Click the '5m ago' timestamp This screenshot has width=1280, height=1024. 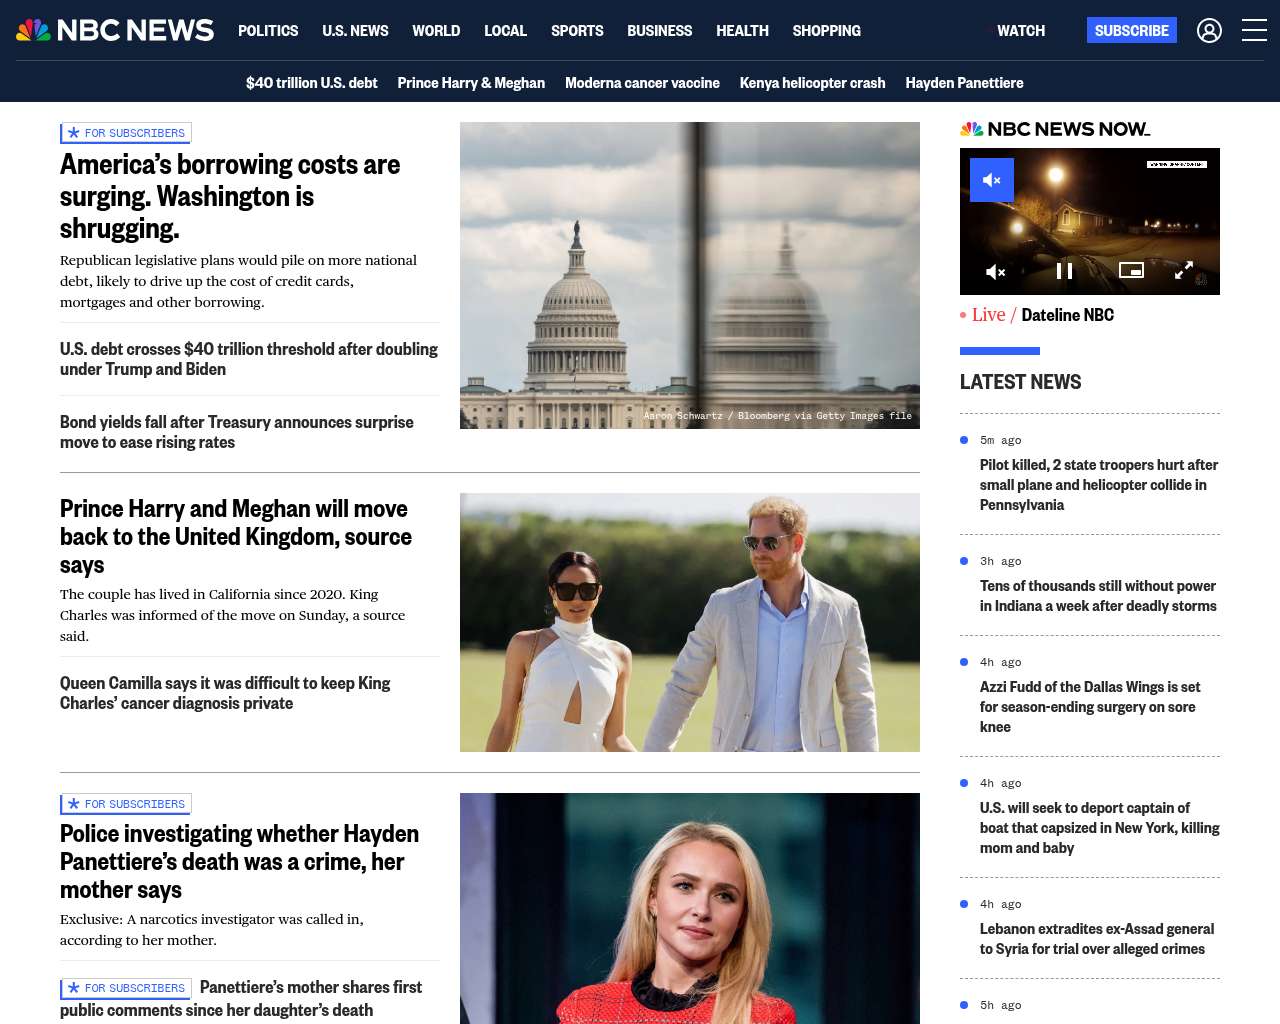[x=1001, y=440]
